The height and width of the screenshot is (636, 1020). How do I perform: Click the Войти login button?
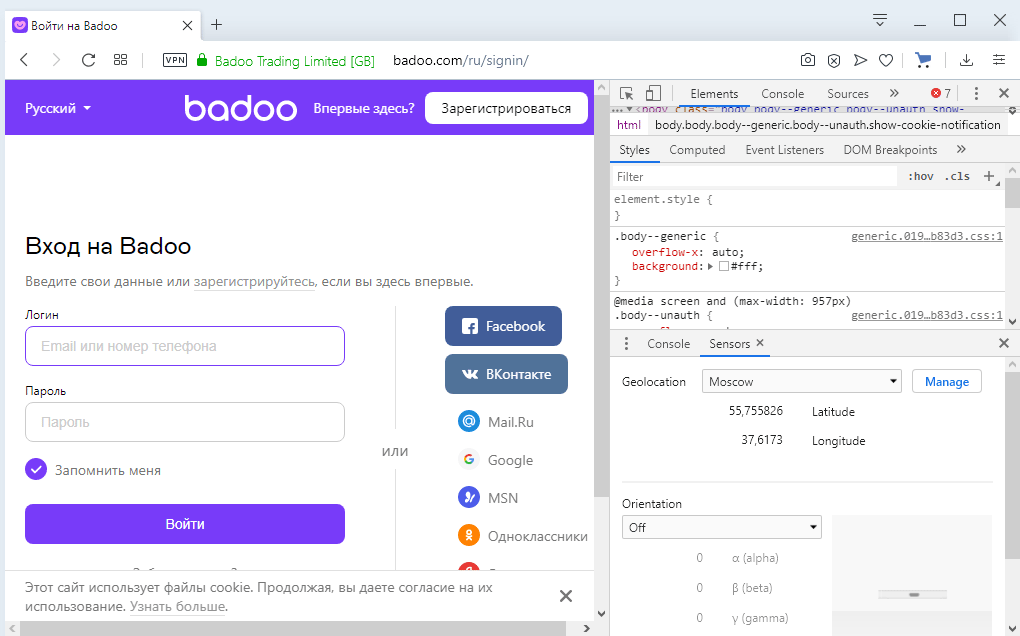pos(185,524)
